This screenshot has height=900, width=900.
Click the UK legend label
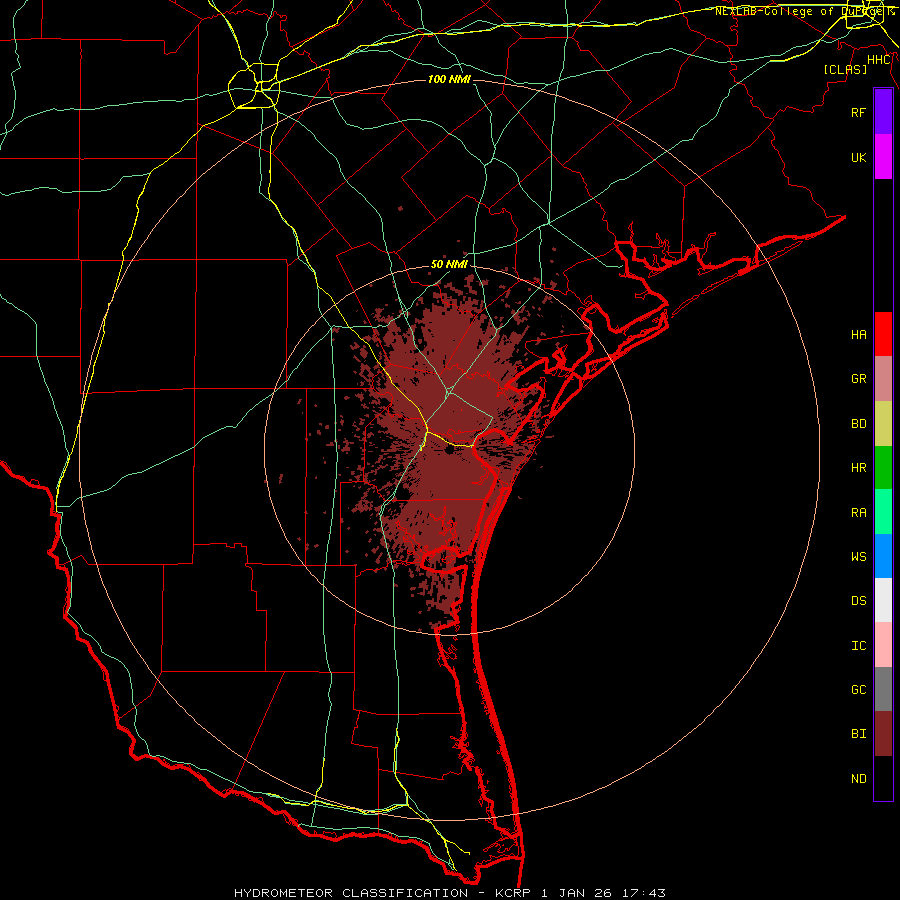(858, 157)
